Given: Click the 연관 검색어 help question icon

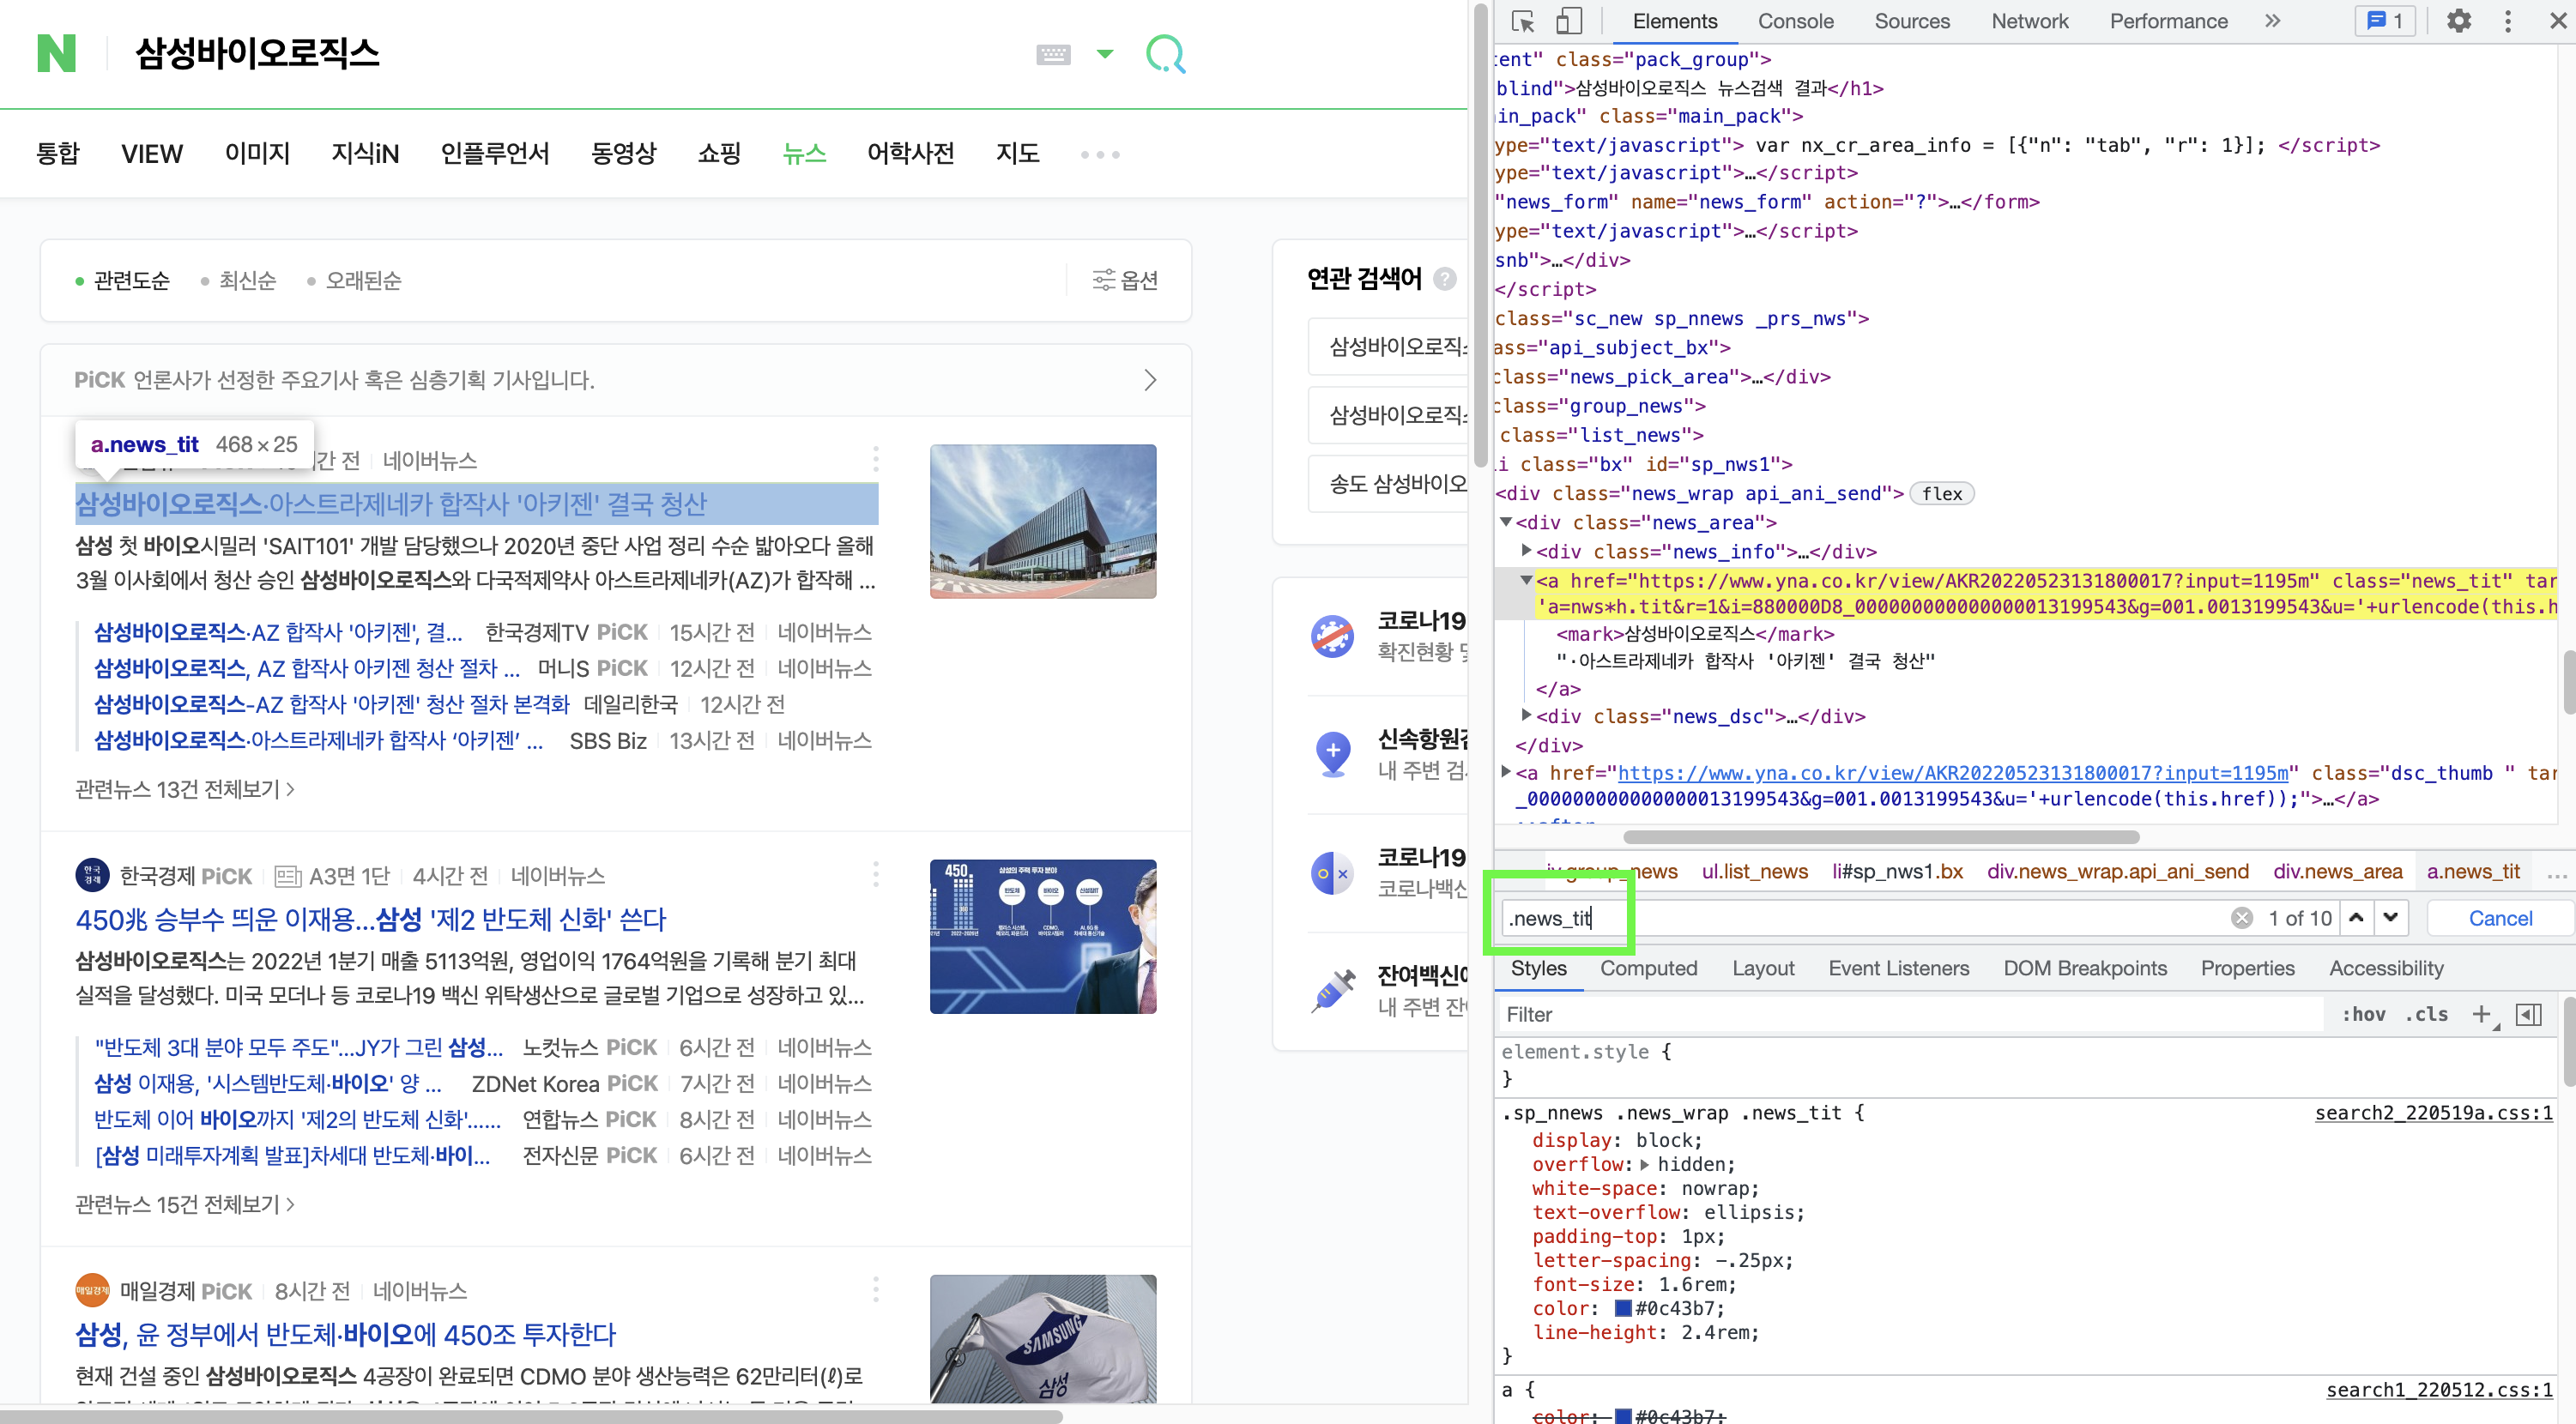Looking at the screenshot, I should tap(1445, 280).
